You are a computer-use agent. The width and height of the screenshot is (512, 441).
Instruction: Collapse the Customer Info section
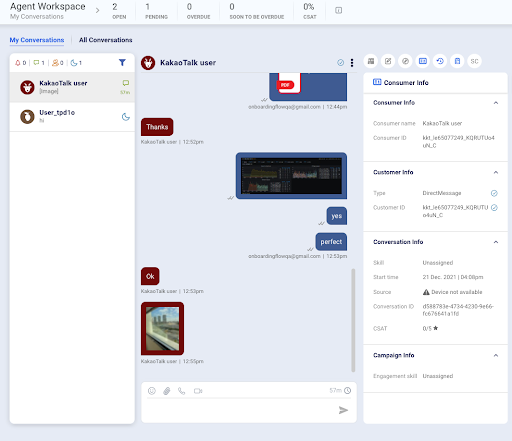(496, 172)
